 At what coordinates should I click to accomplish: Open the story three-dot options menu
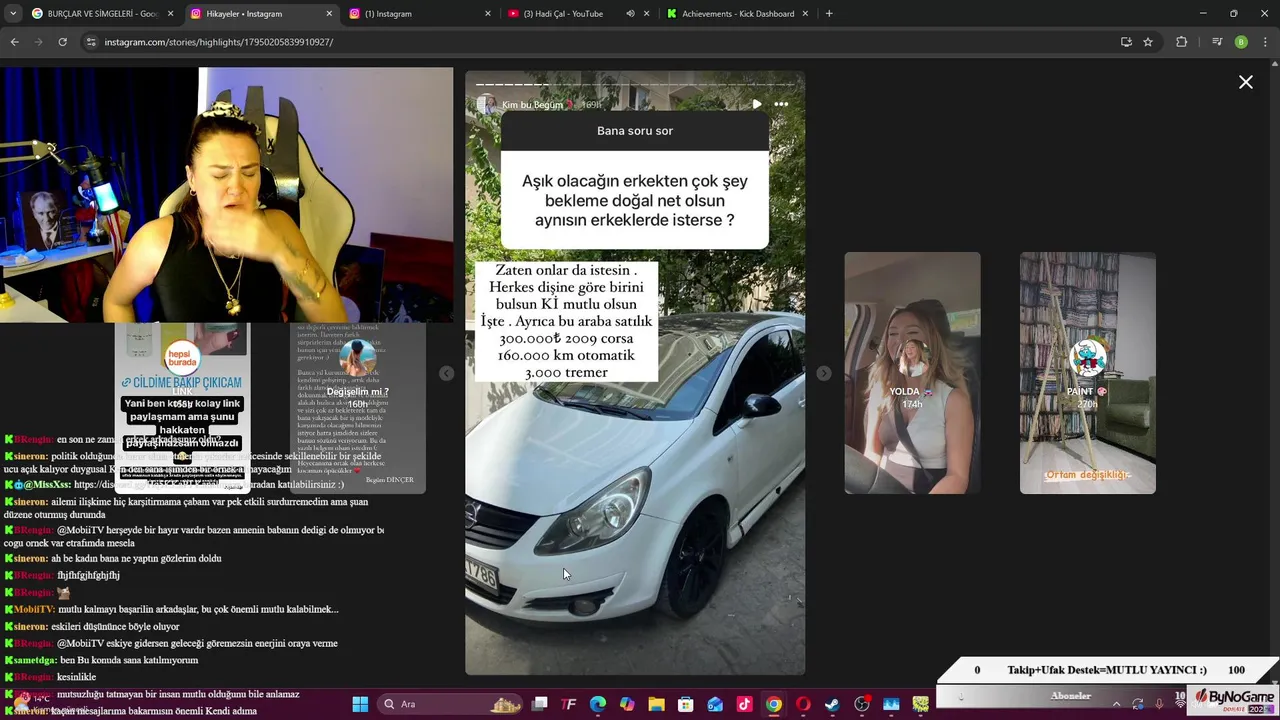click(781, 104)
